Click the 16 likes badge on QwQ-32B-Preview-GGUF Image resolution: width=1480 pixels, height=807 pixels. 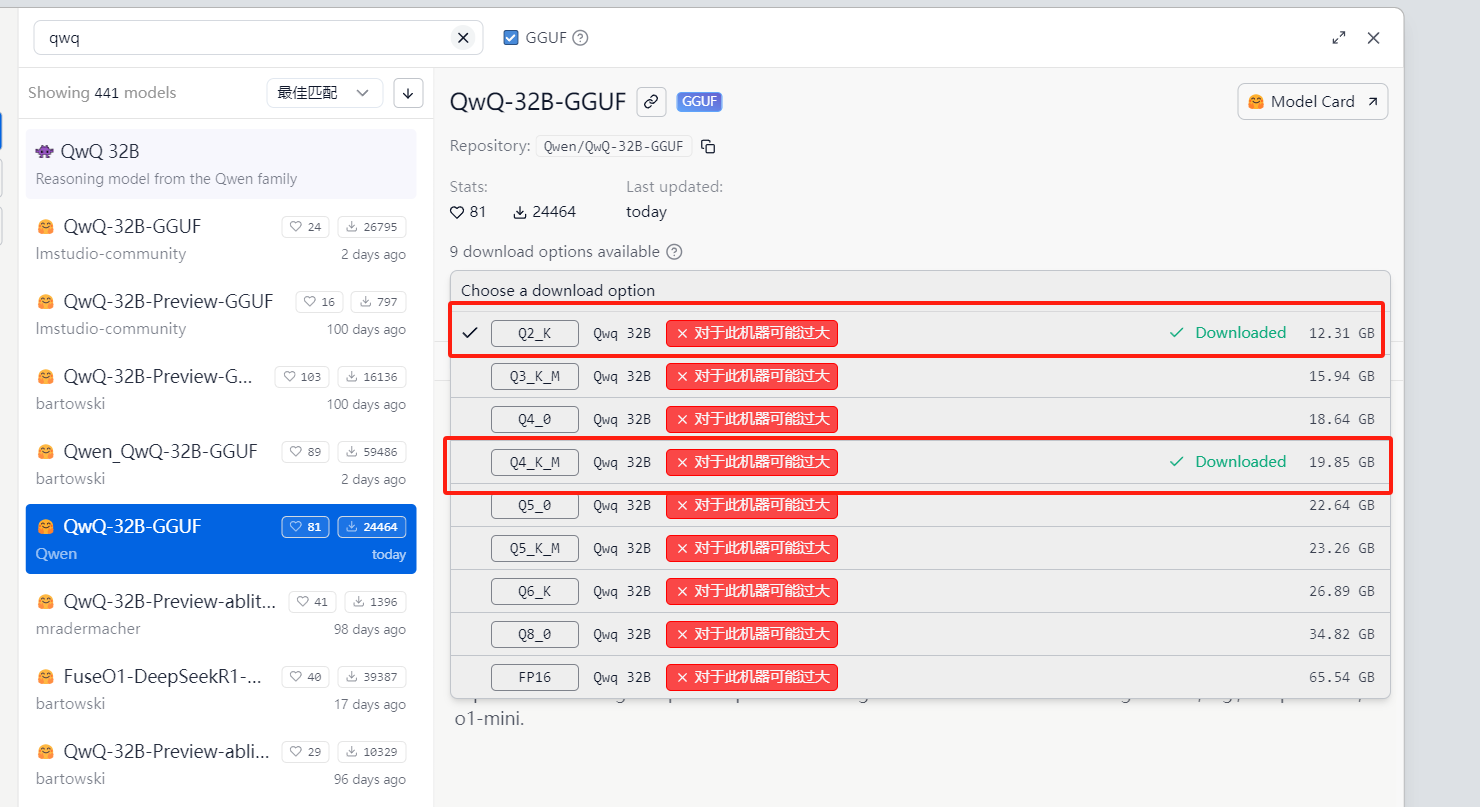(x=318, y=302)
